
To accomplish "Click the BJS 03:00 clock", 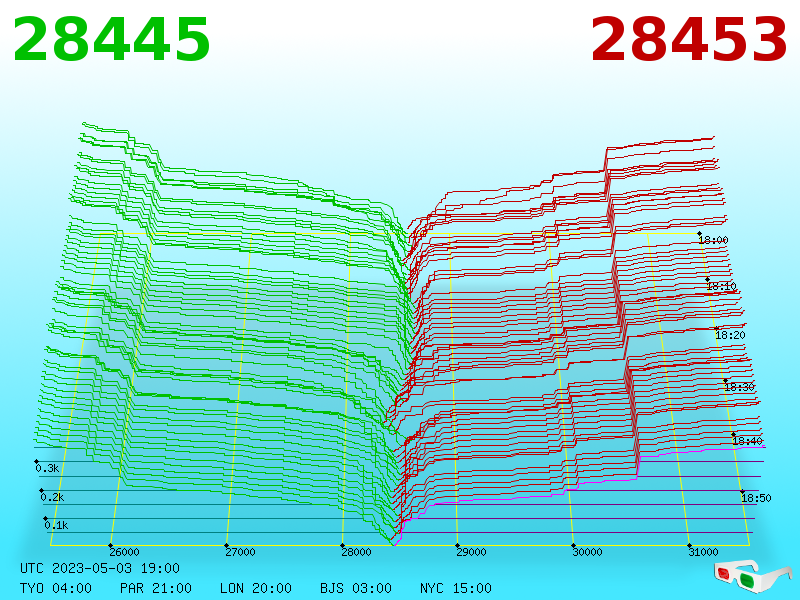I will click(356, 588).
